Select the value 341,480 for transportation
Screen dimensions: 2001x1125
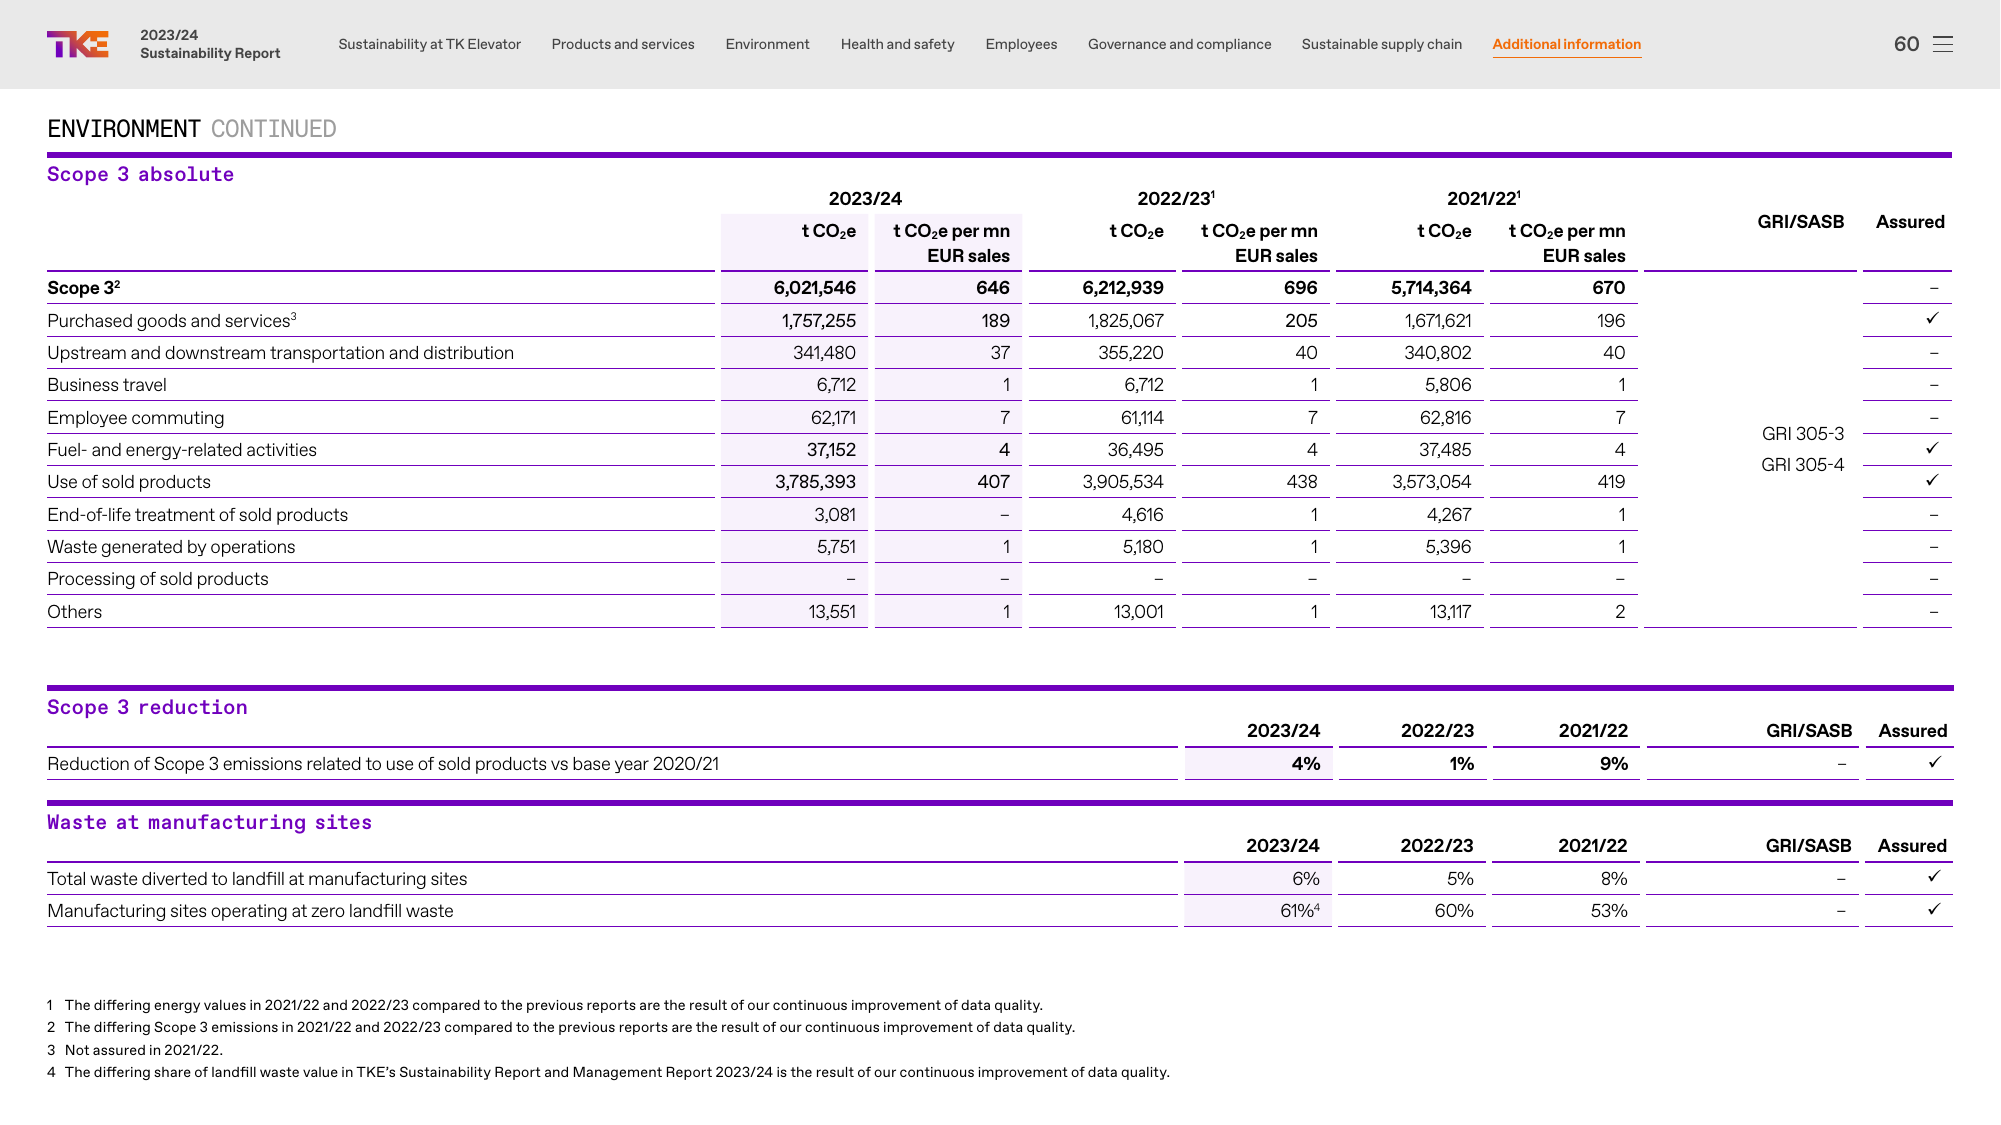tap(824, 353)
